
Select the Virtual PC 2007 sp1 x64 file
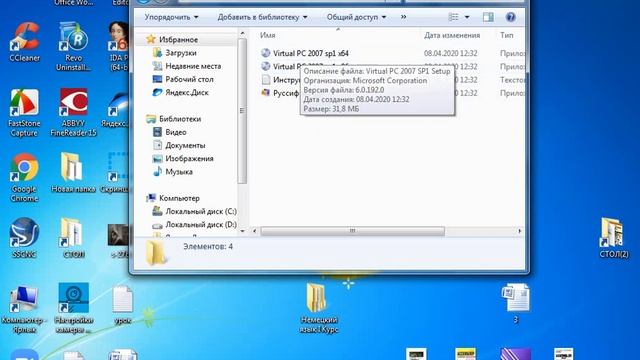(x=311, y=53)
